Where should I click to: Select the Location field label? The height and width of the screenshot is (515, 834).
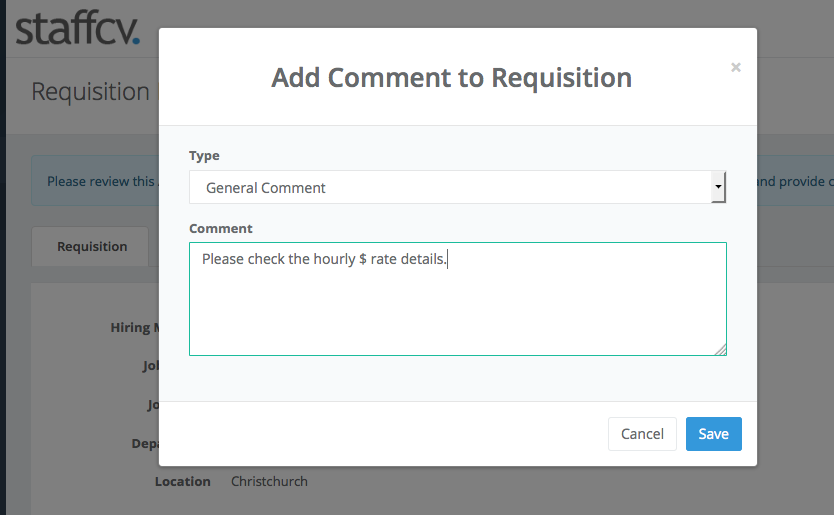[182, 481]
